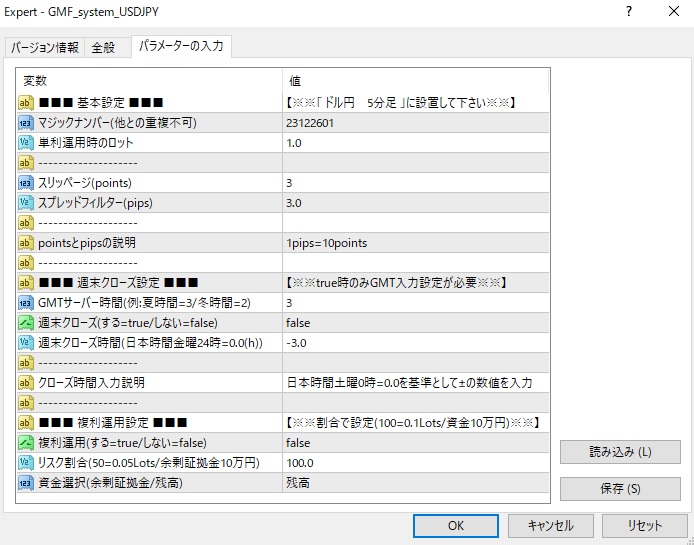694x545 pixels.
Task: Click the GMTサーバー時間 integer icon
Action: coord(27,303)
